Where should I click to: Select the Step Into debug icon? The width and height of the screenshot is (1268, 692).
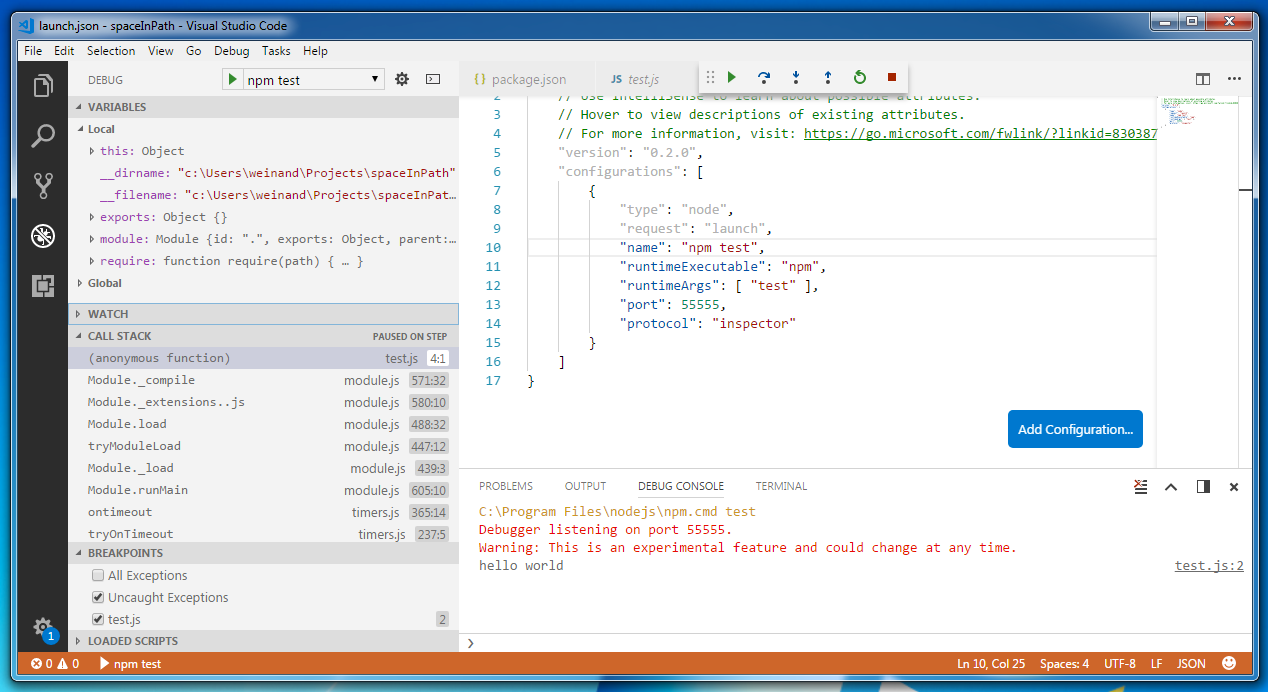[795, 76]
